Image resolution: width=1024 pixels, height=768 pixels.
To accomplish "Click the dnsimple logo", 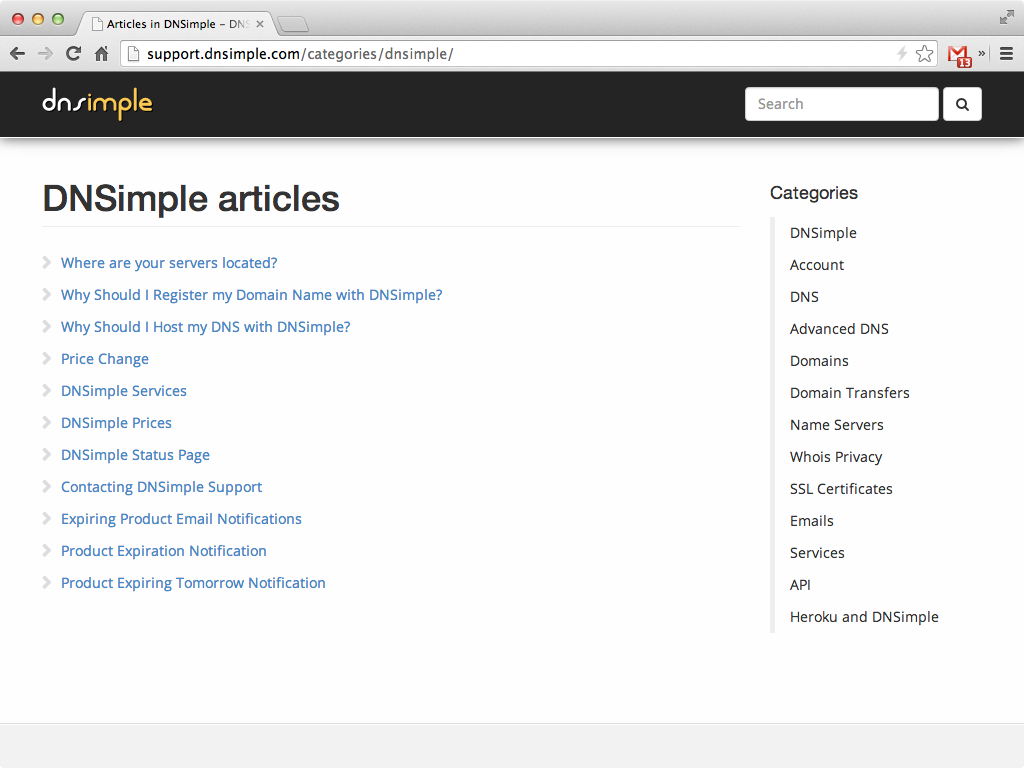I will click(97, 103).
